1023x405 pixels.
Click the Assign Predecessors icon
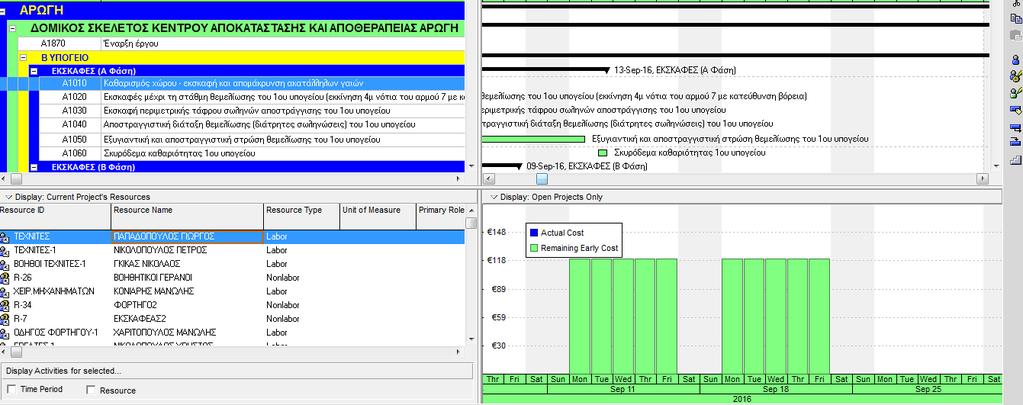click(x=1015, y=126)
